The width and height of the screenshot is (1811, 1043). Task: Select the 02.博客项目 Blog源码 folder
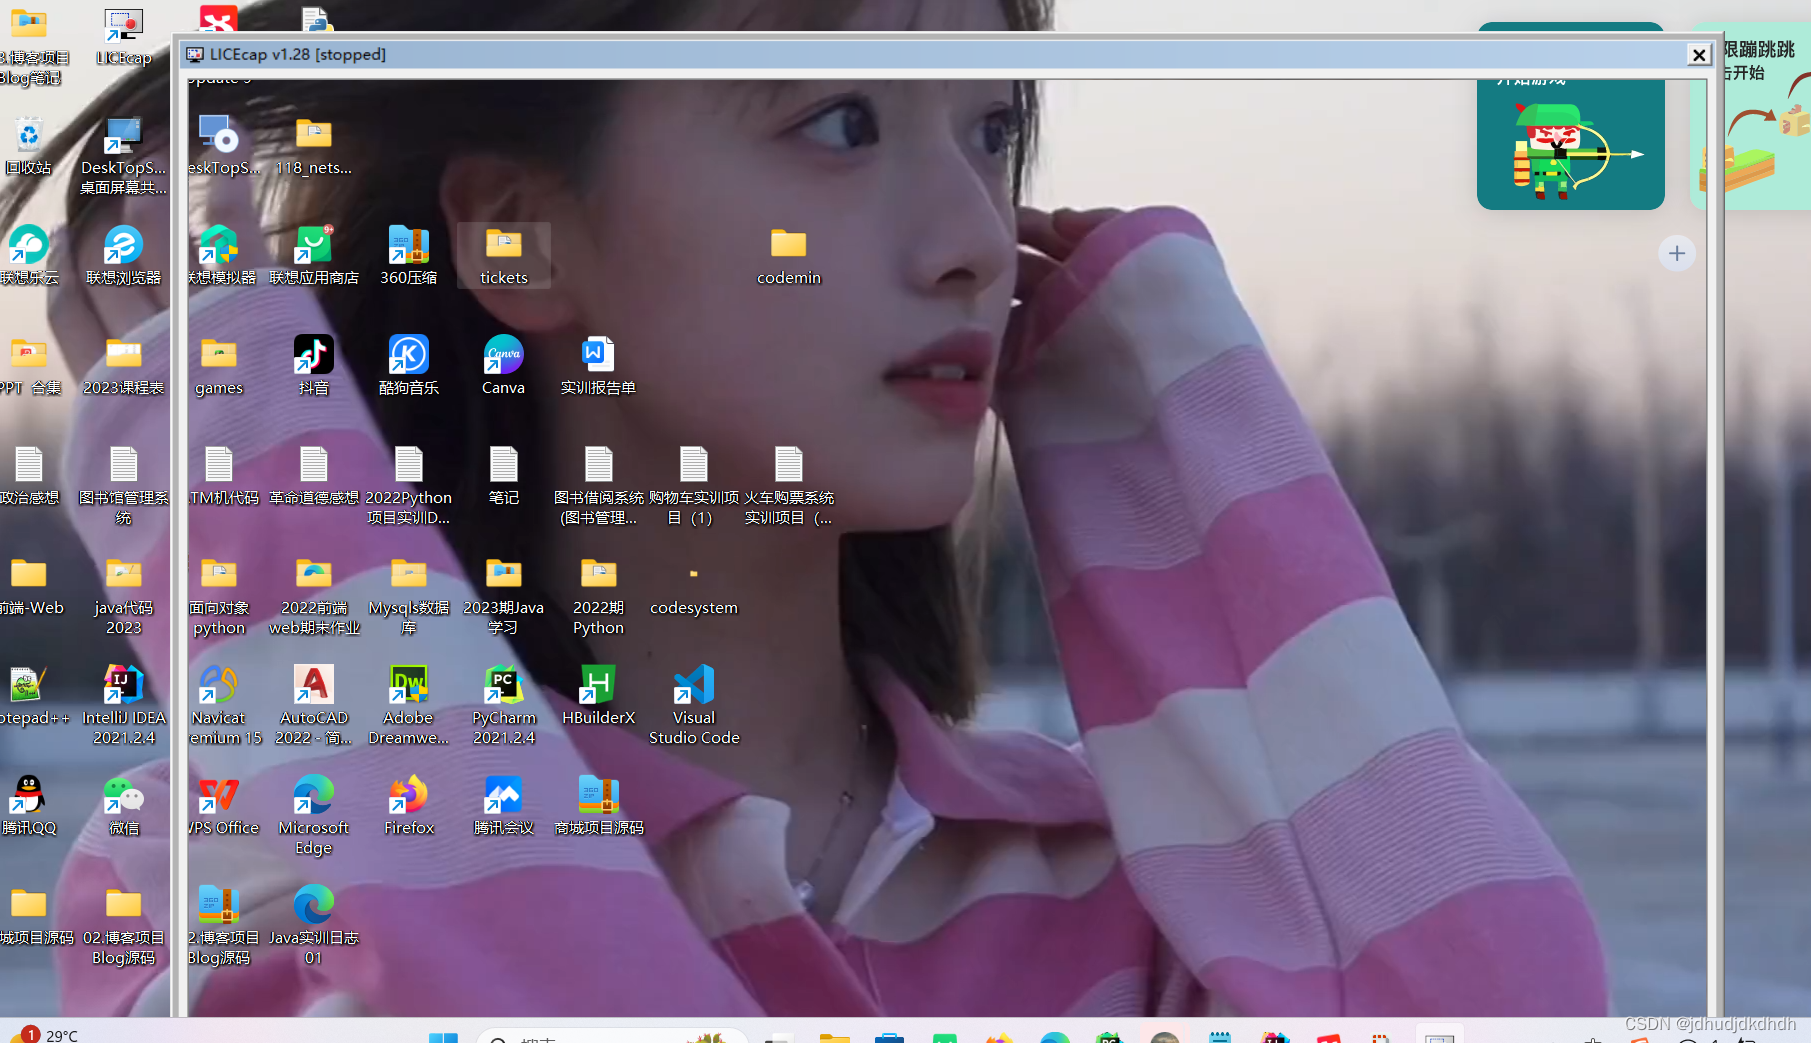click(x=124, y=926)
